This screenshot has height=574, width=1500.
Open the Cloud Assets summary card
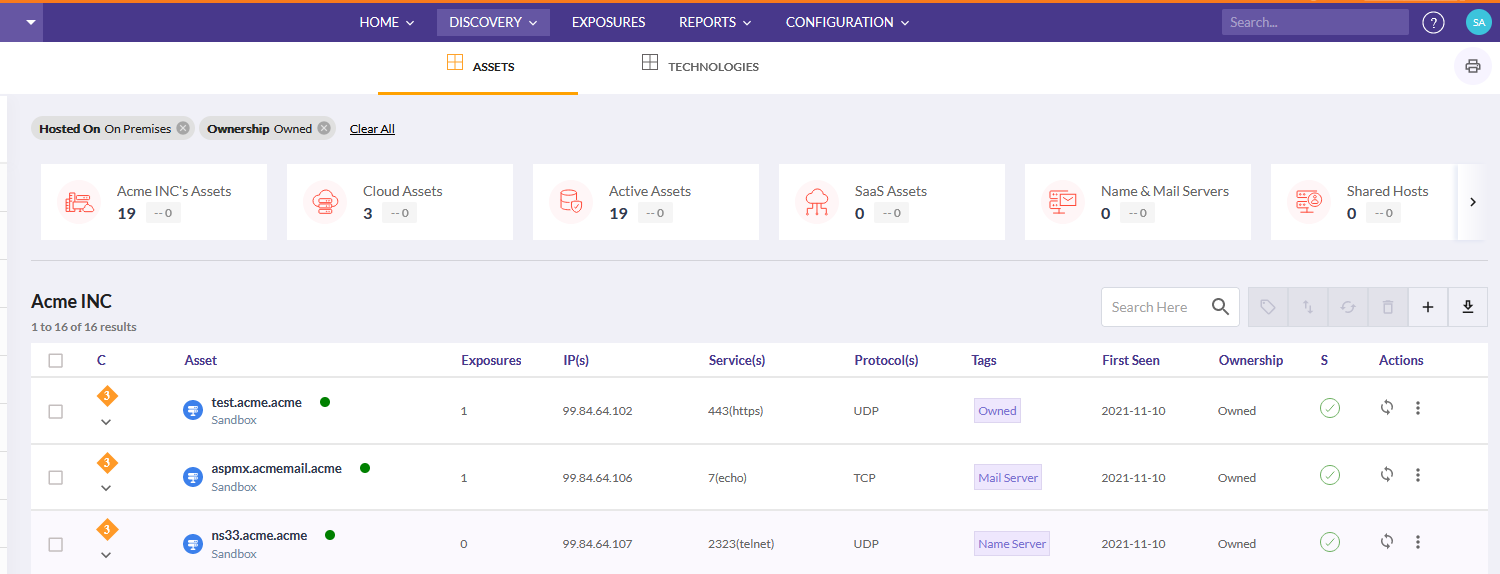tap(399, 202)
